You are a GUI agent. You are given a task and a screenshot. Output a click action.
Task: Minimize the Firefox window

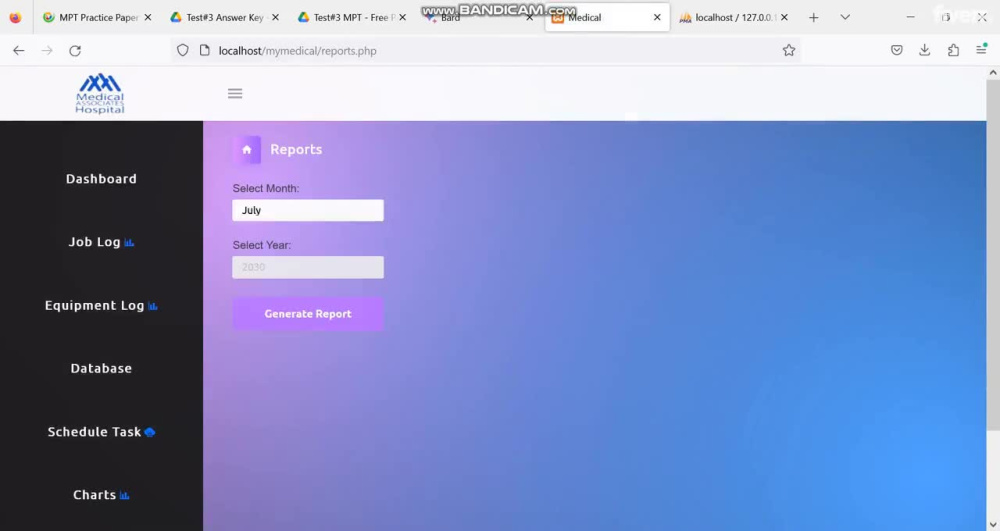911,17
